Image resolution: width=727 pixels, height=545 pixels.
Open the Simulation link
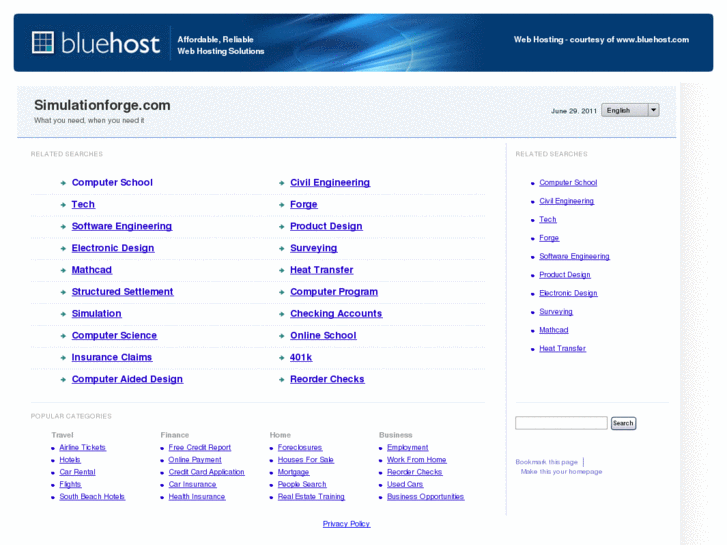96,314
